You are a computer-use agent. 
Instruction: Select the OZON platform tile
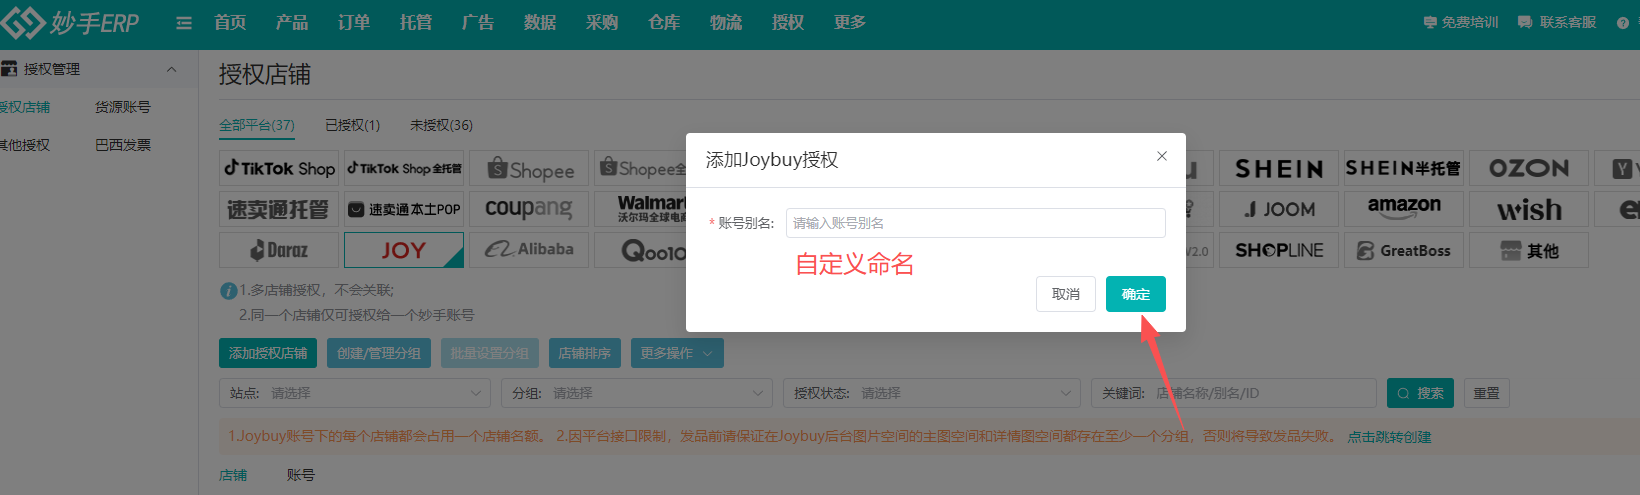[1529, 168]
